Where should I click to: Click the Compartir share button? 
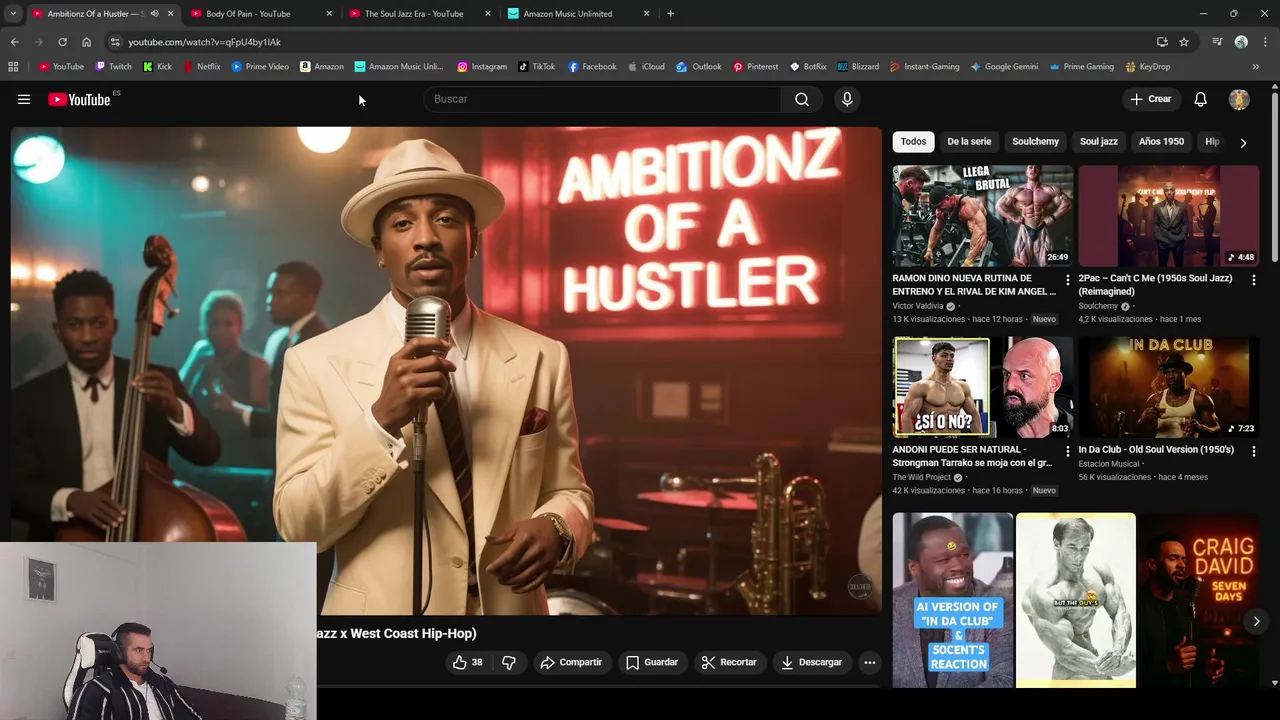point(571,662)
